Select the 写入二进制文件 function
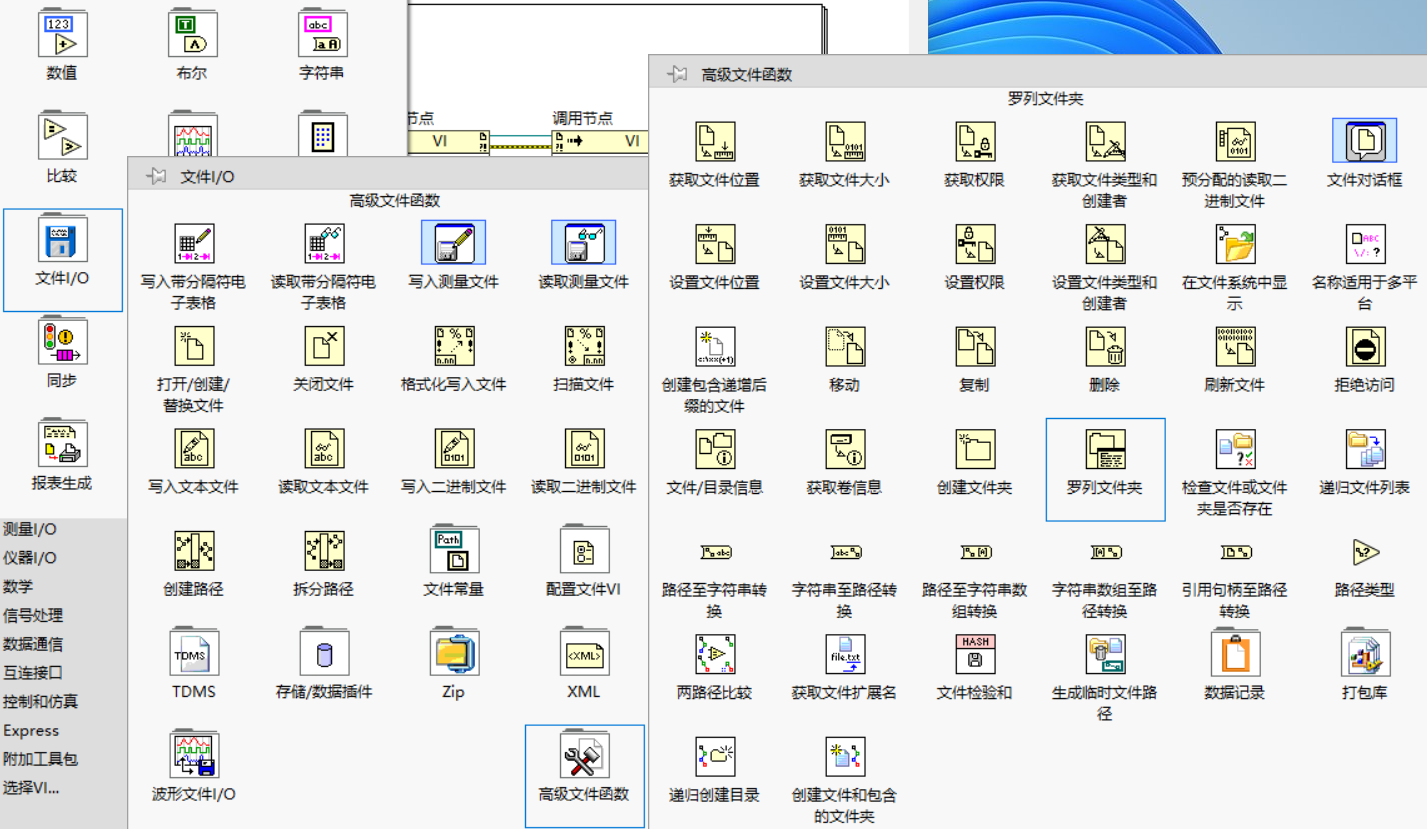Image resolution: width=1427 pixels, height=829 pixels. (x=454, y=449)
